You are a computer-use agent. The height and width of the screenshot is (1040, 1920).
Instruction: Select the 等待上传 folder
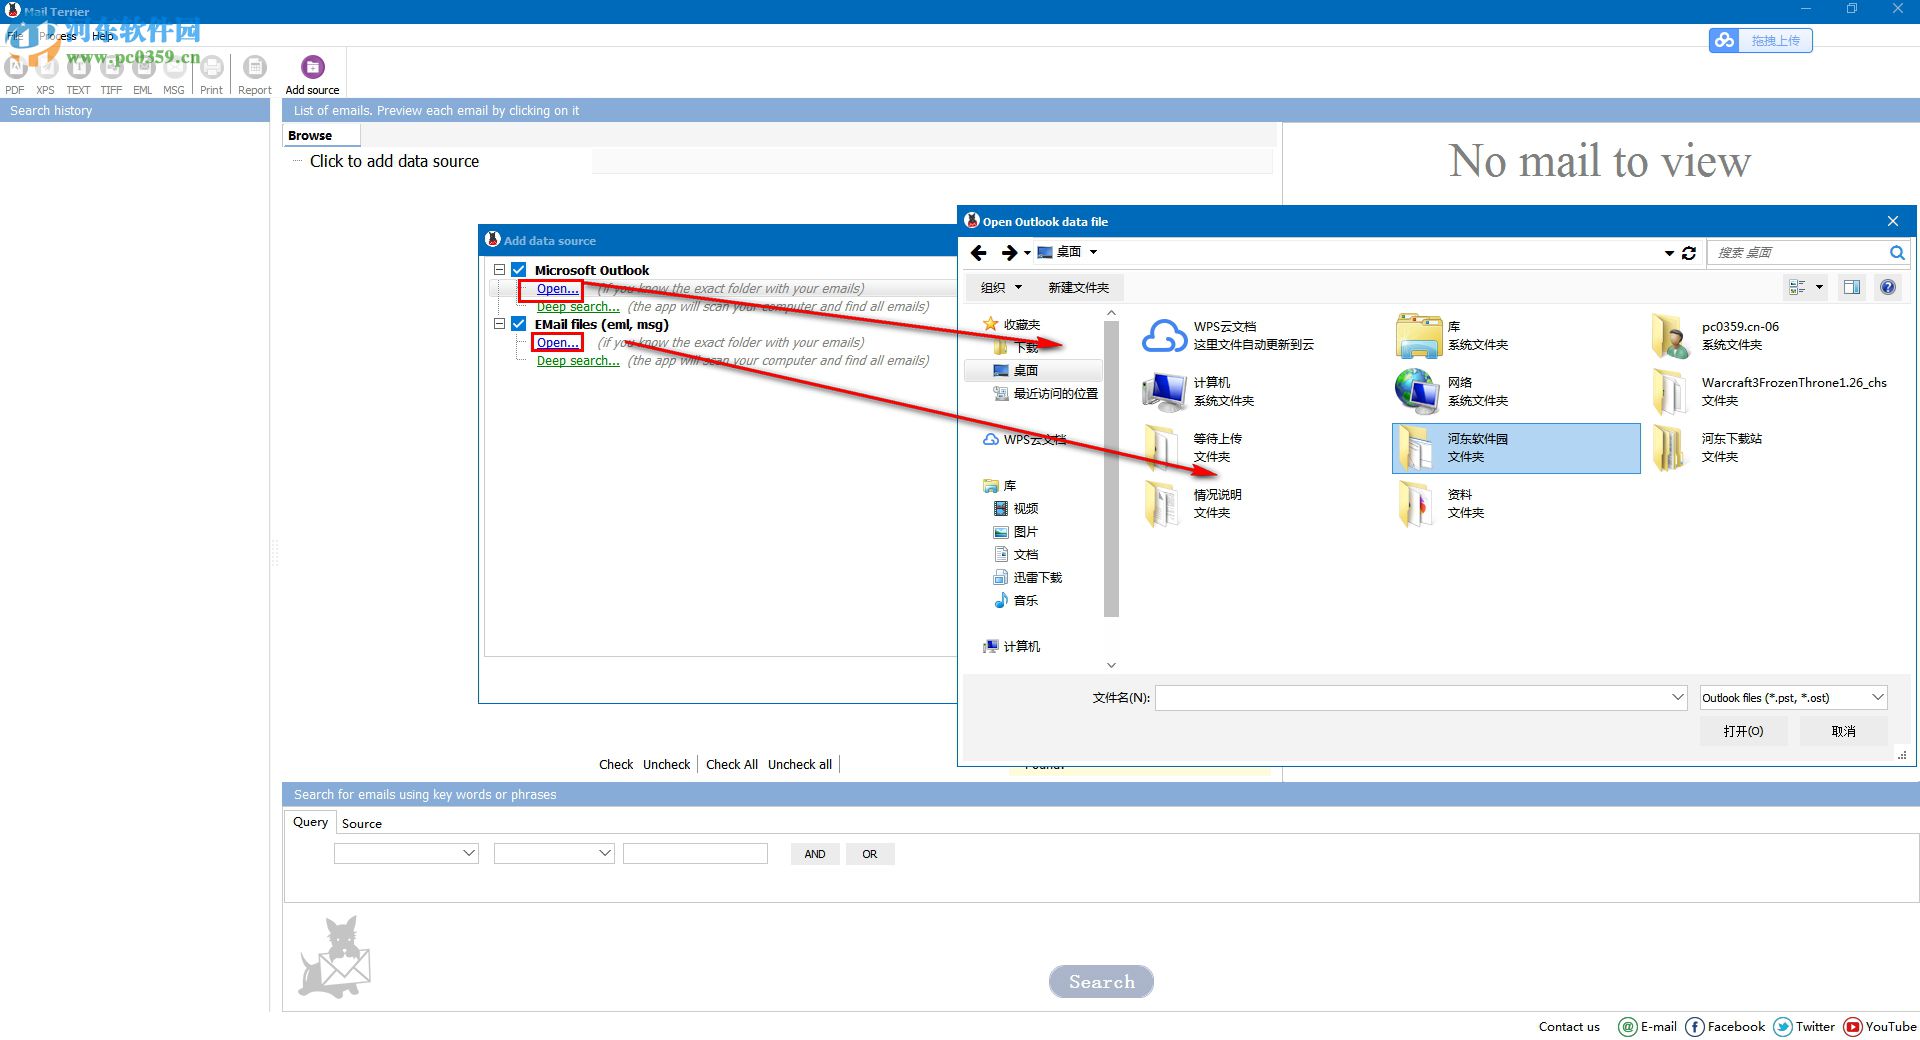[1194, 448]
